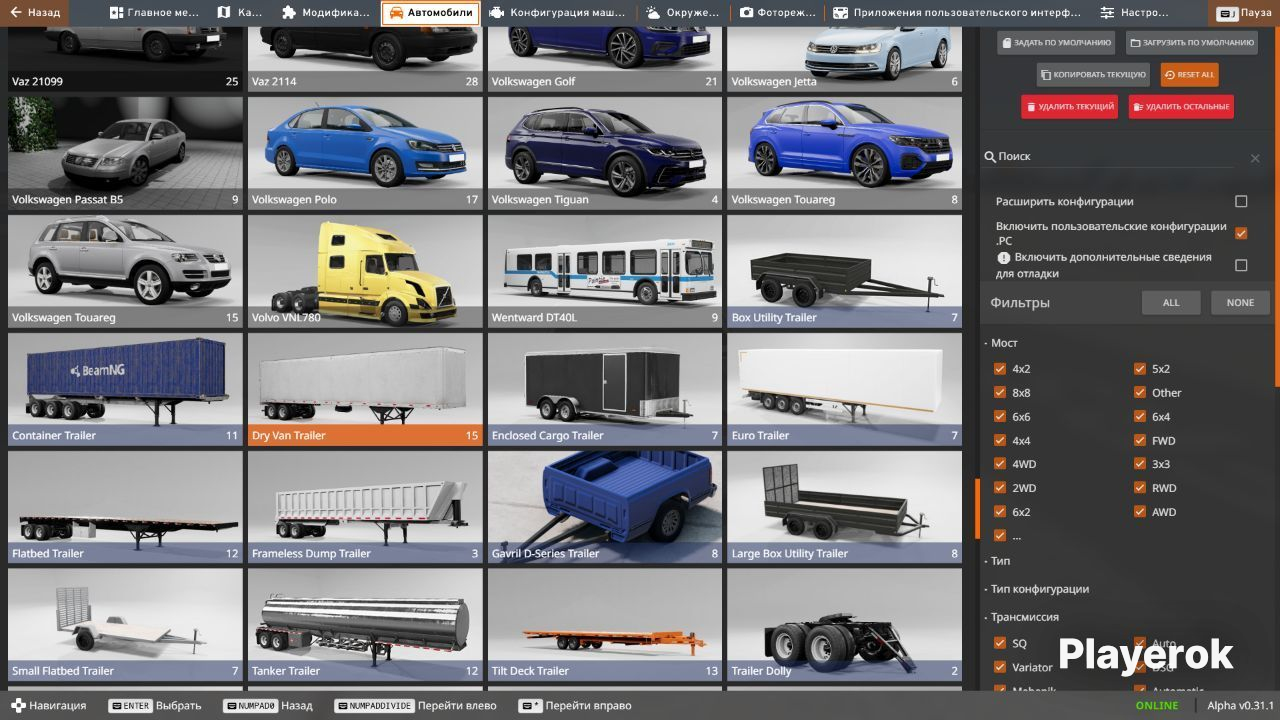Select the BeamNG Container Trailer
Image resolution: width=1280 pixels, height=720 pixels.
[x=125, y=389]
